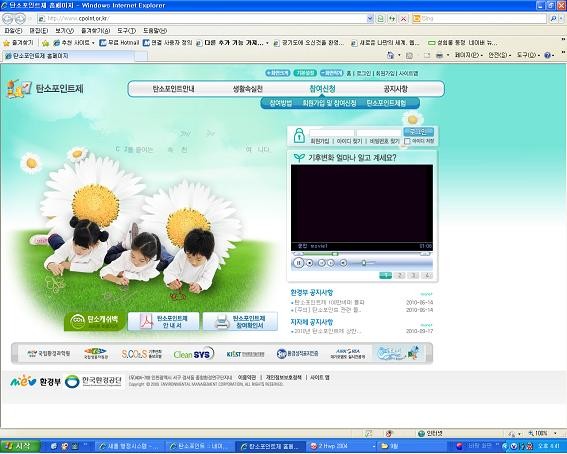The width and height of the screenshot is (567, 454).
Task: Pause the video with the pause button
Action: tap(298, 263)
